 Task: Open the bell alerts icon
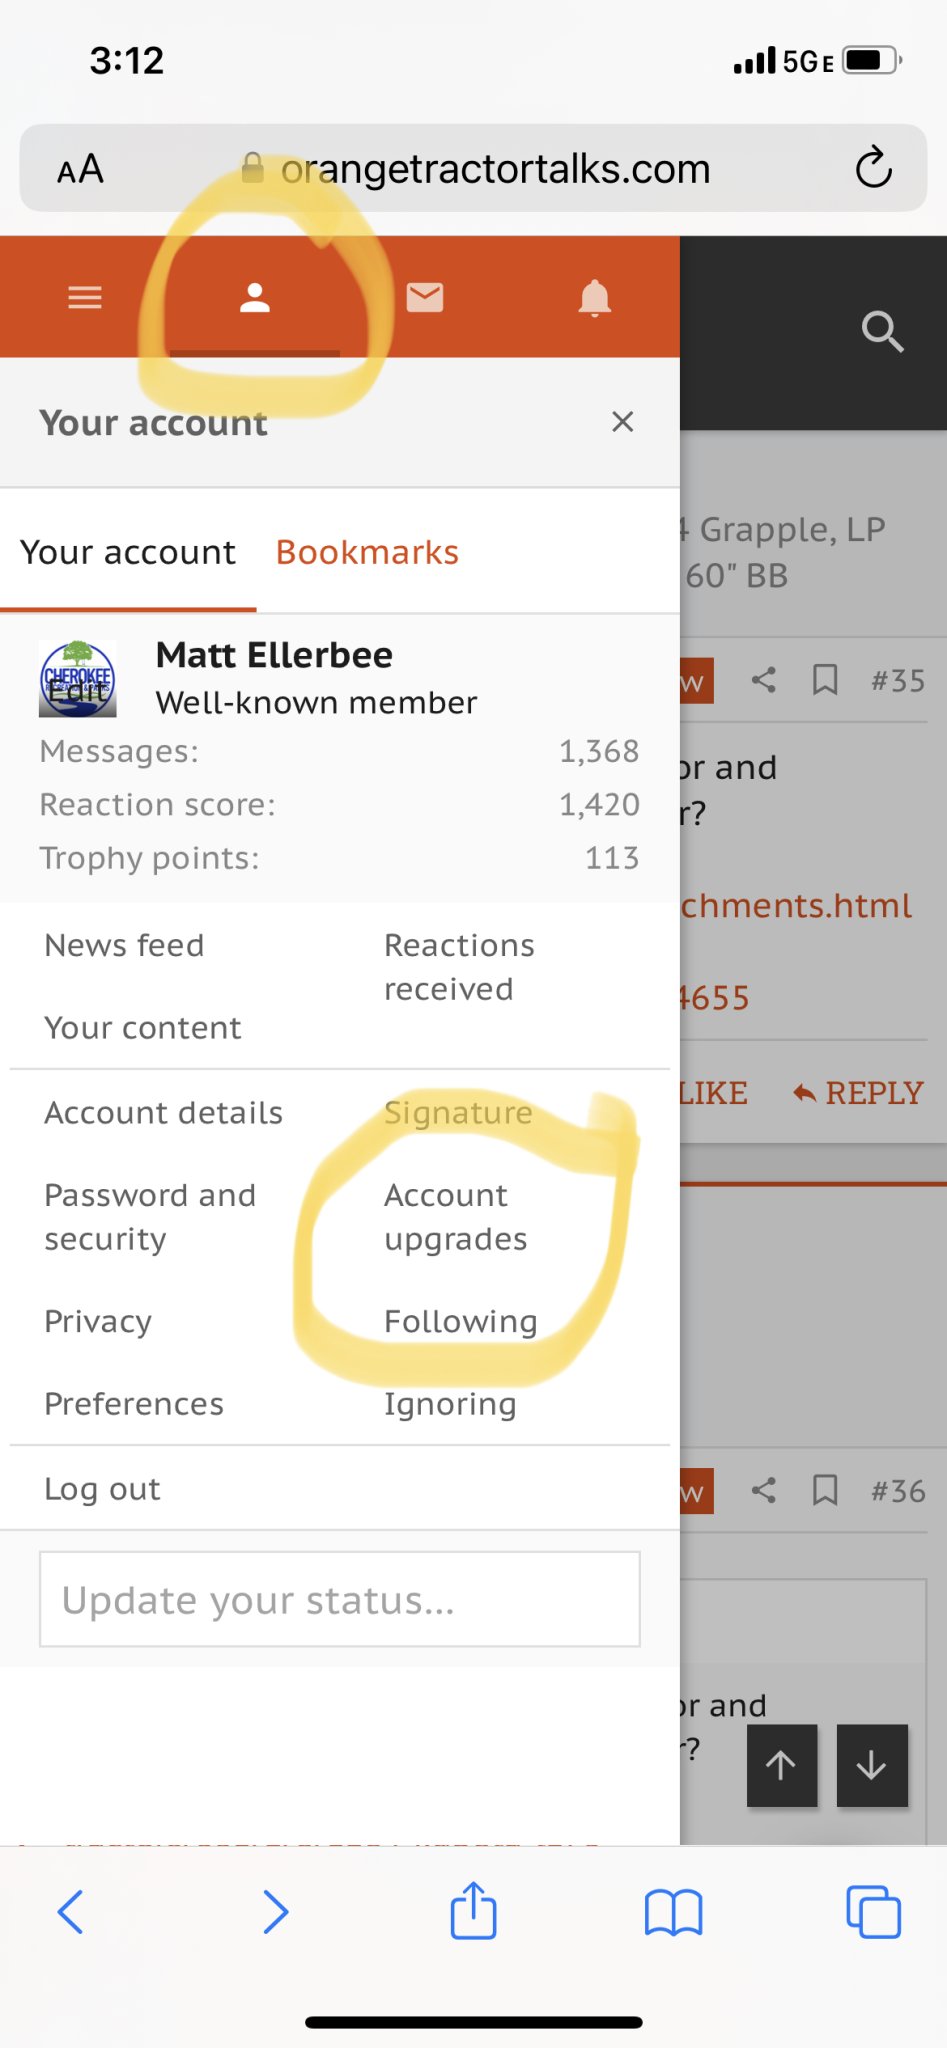tap(595, 297)
